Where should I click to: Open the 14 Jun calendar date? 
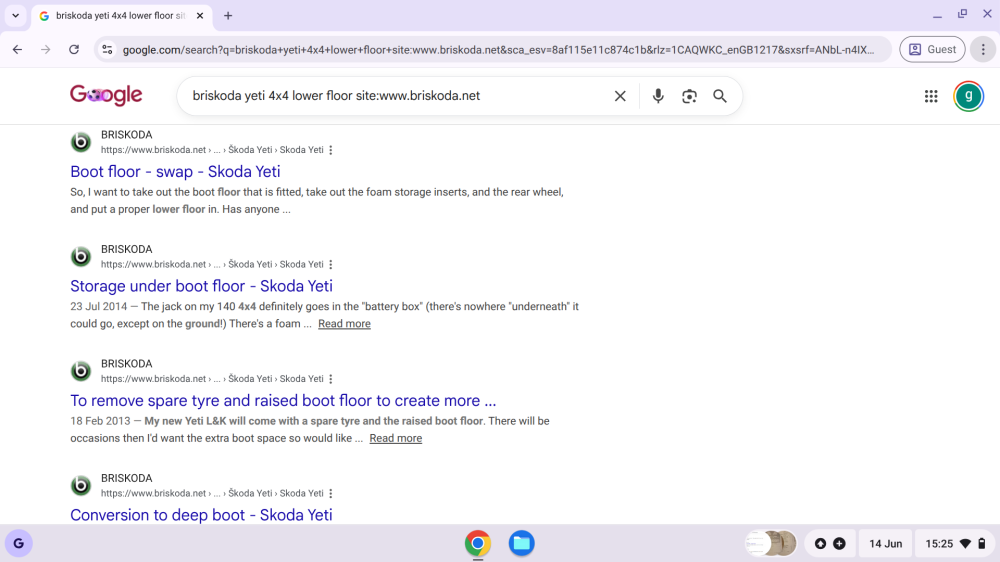point(885,544)
